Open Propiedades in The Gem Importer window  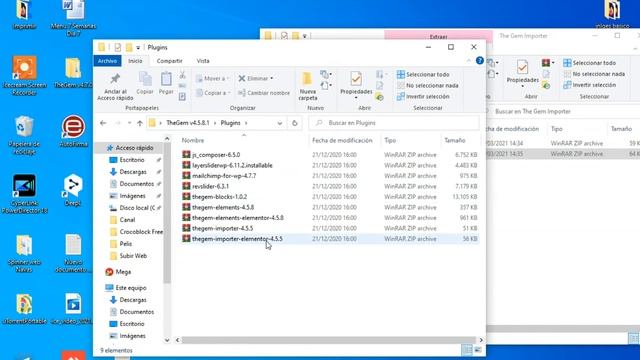(522, 73)
